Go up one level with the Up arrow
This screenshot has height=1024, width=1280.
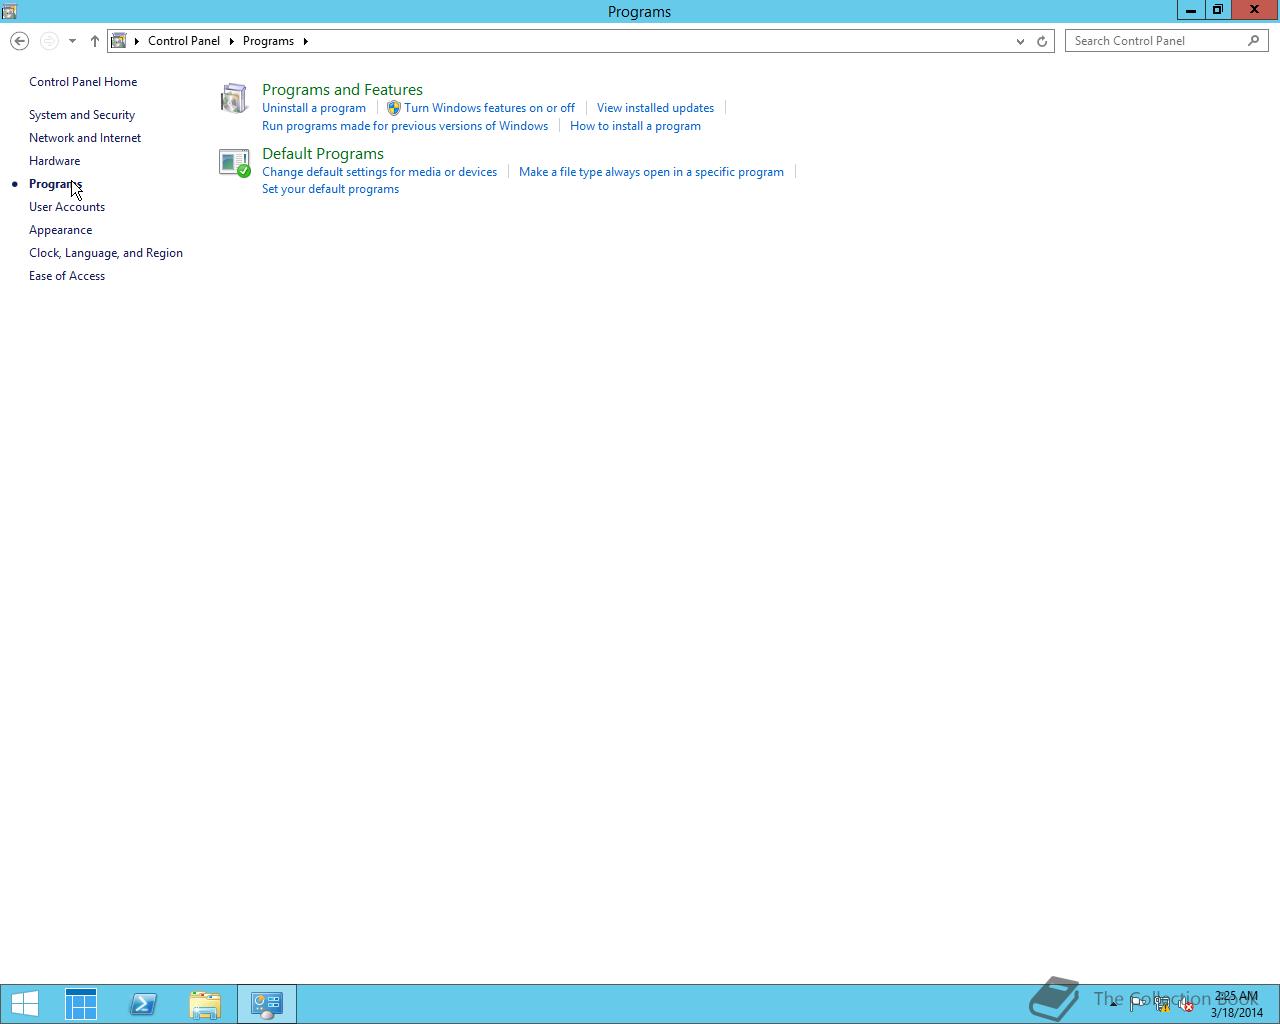pos(95,41)
